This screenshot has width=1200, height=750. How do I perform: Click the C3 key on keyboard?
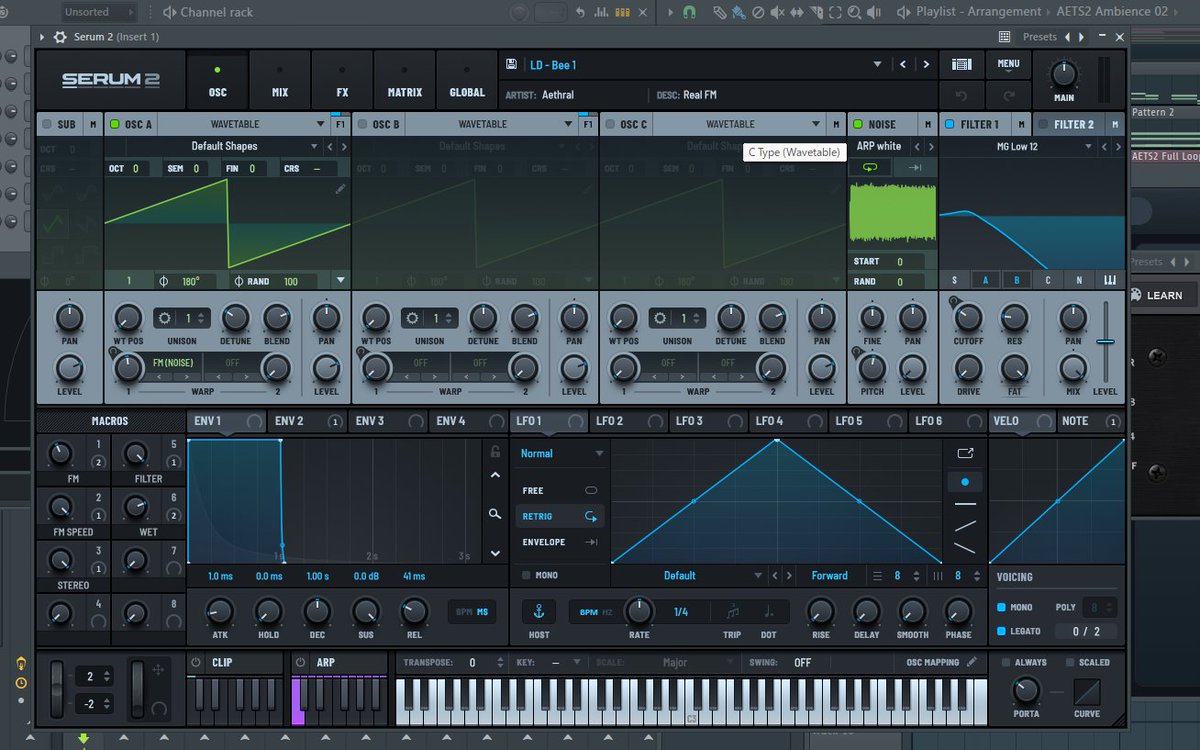[692, 702]
